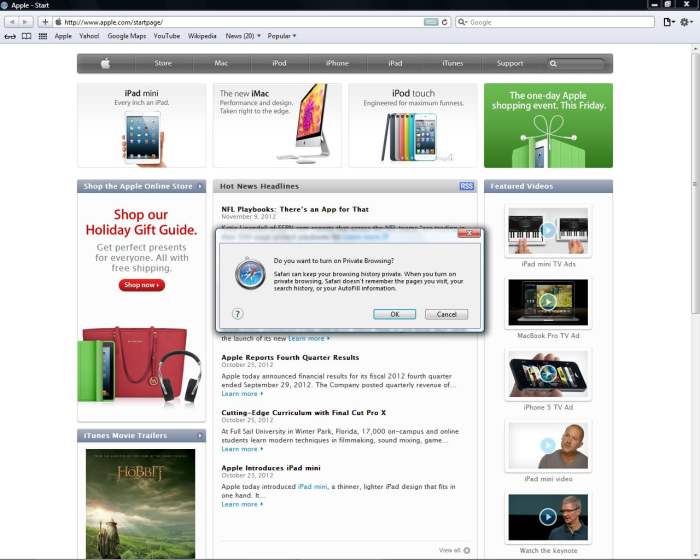
Task: Click Learn more under Fourth Quarter Results
Action: 242,394
